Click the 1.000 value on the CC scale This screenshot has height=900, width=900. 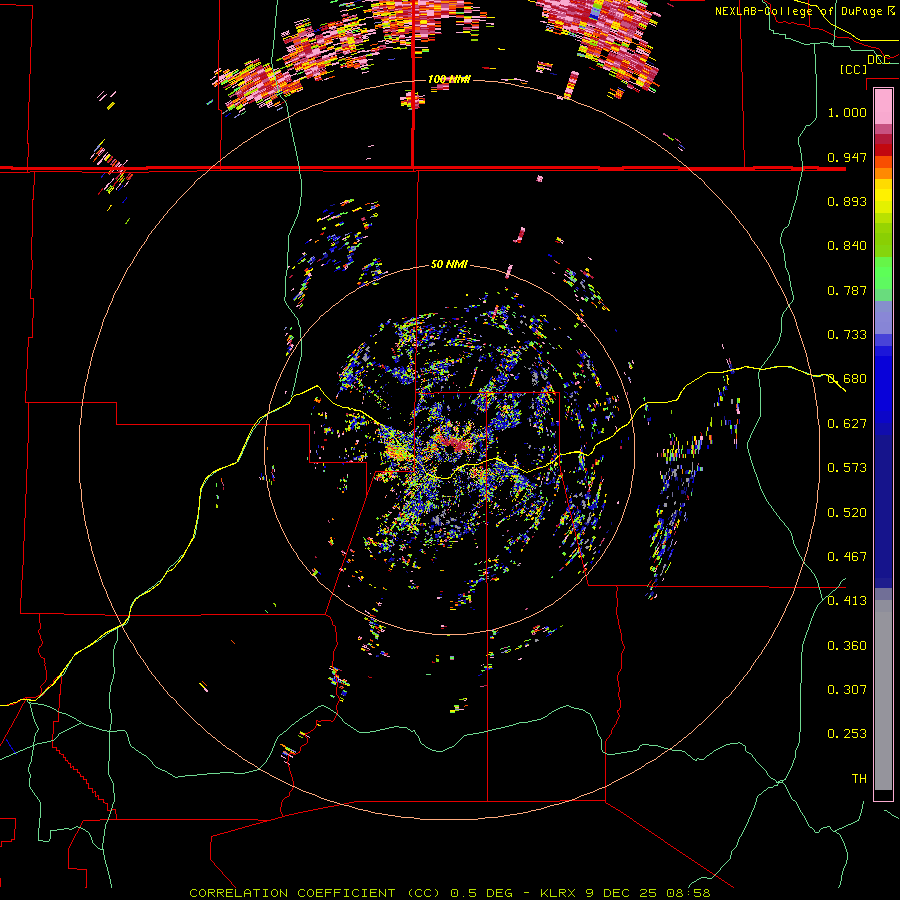[x=847, y=112]
